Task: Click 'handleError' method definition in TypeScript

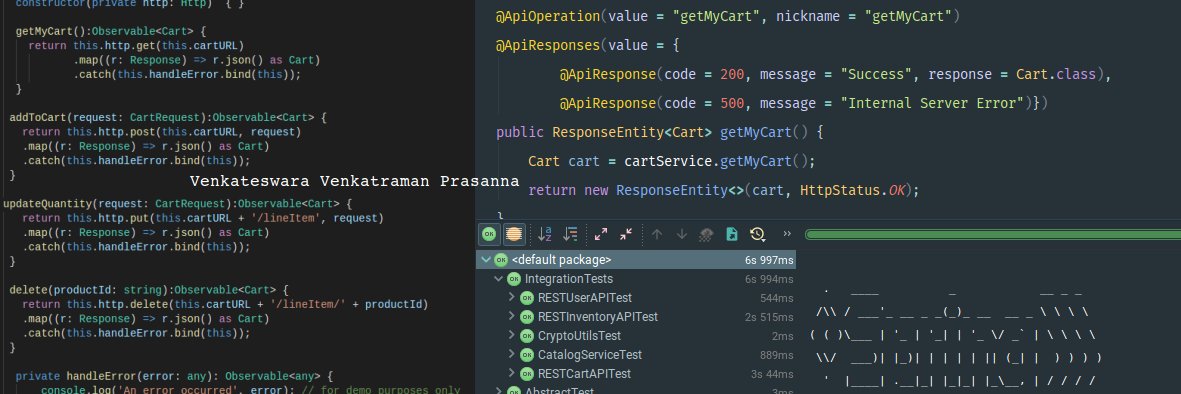Action: coord(102,376)
